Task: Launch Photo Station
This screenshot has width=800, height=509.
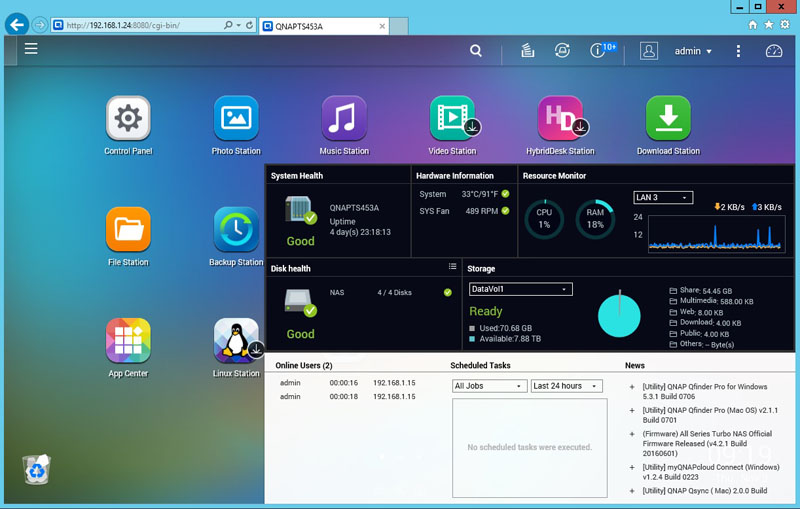Action: pos(236,119)
